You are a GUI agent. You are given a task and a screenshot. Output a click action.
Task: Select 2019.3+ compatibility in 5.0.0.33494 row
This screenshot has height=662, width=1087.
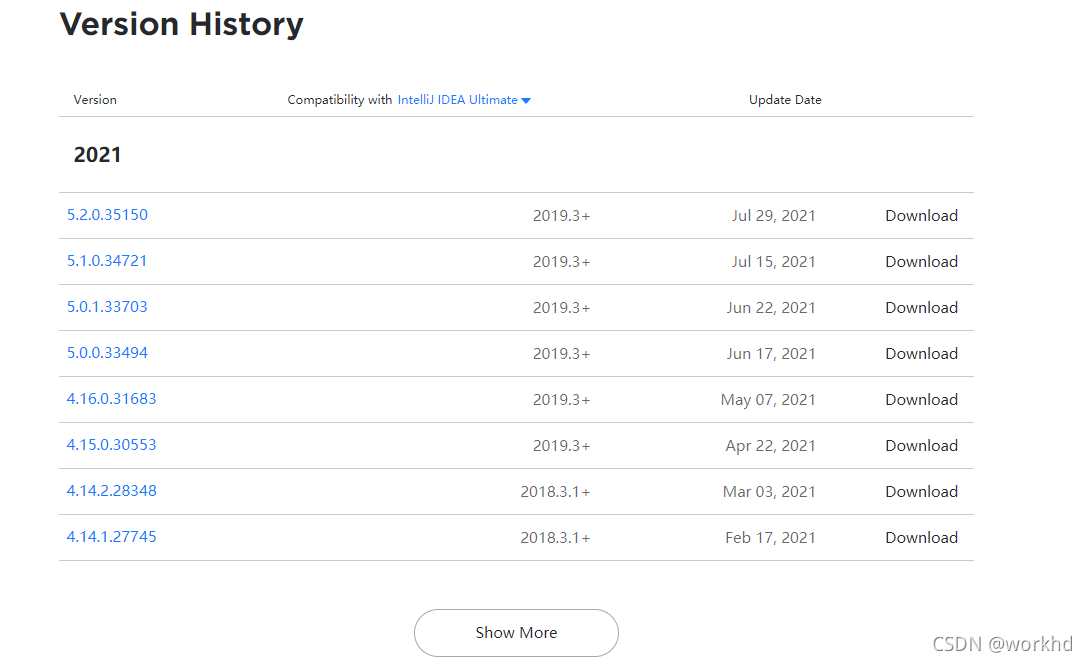pyautogui.click(x=562, y=354)
